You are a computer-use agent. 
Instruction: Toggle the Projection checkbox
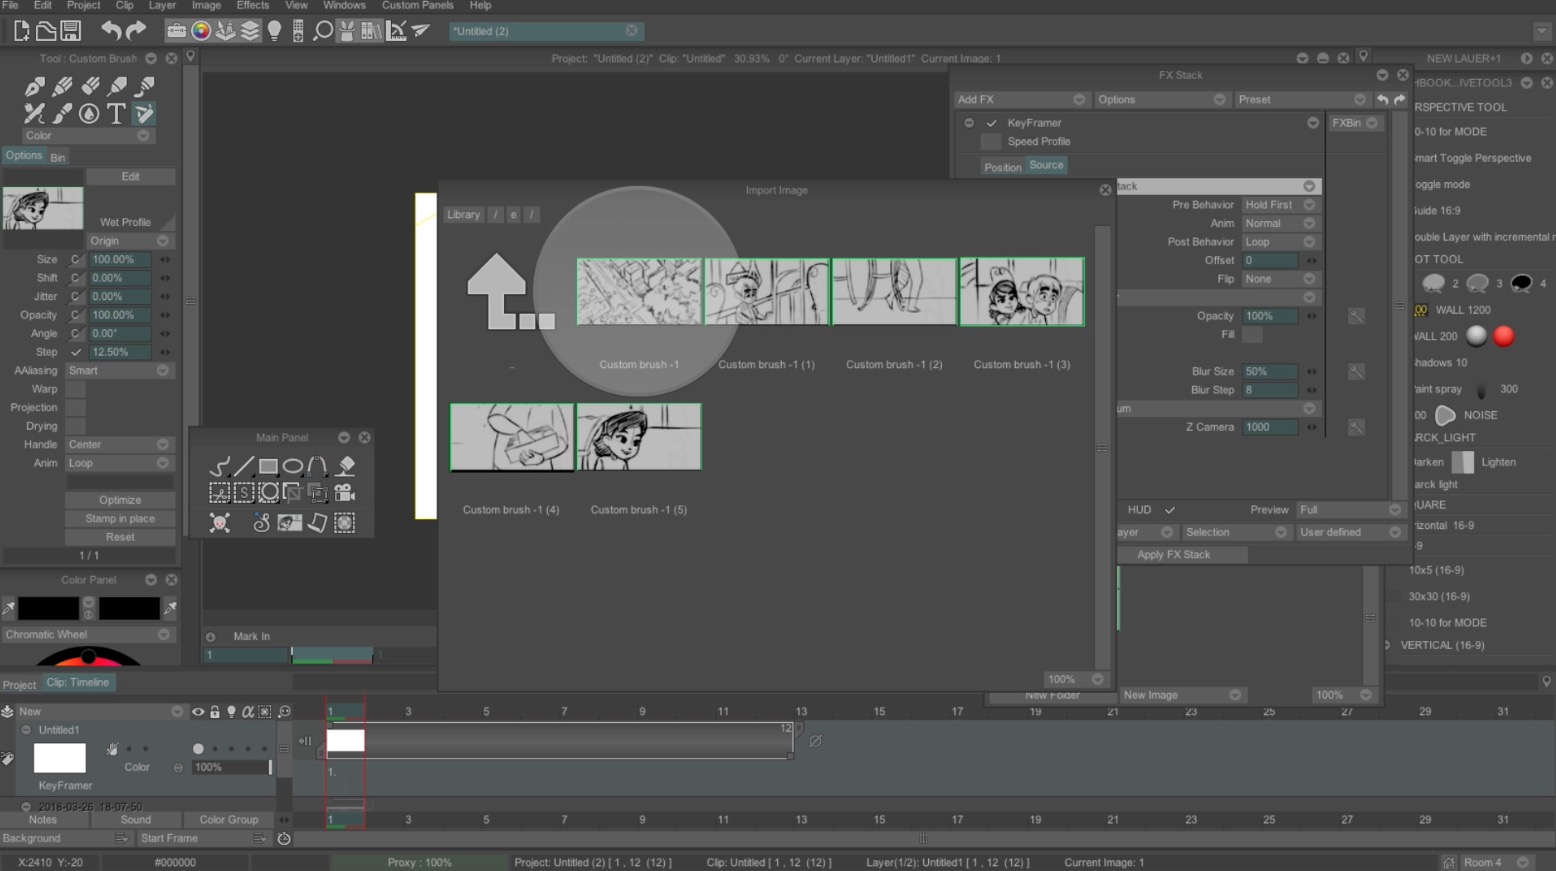click(x=76, y=407)
